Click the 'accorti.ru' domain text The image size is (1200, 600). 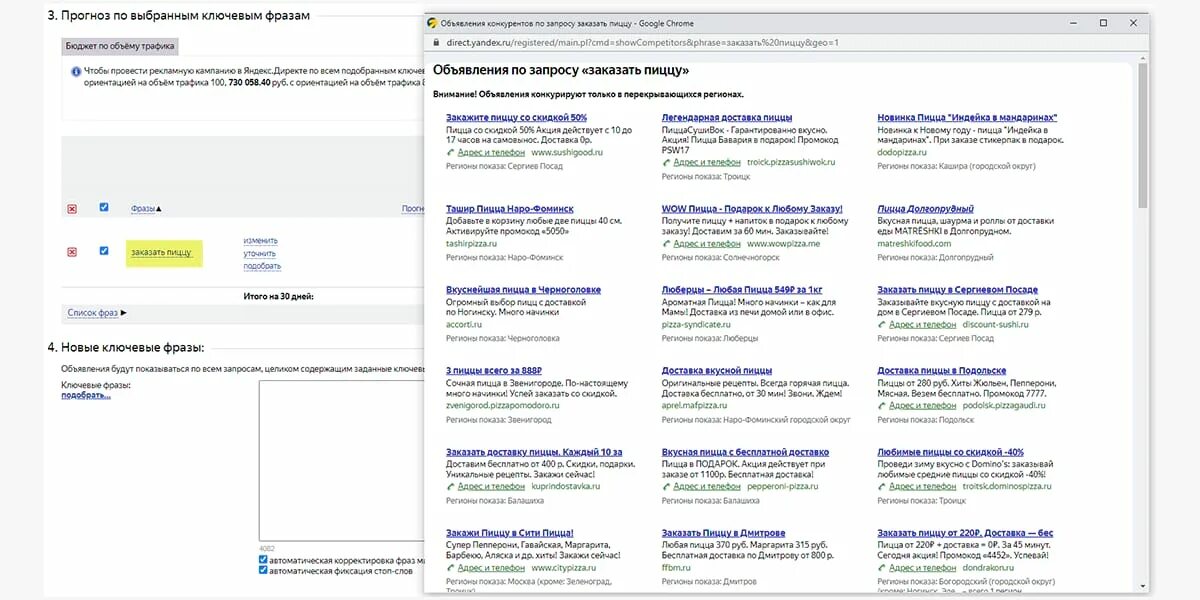(x=465, y=324)
